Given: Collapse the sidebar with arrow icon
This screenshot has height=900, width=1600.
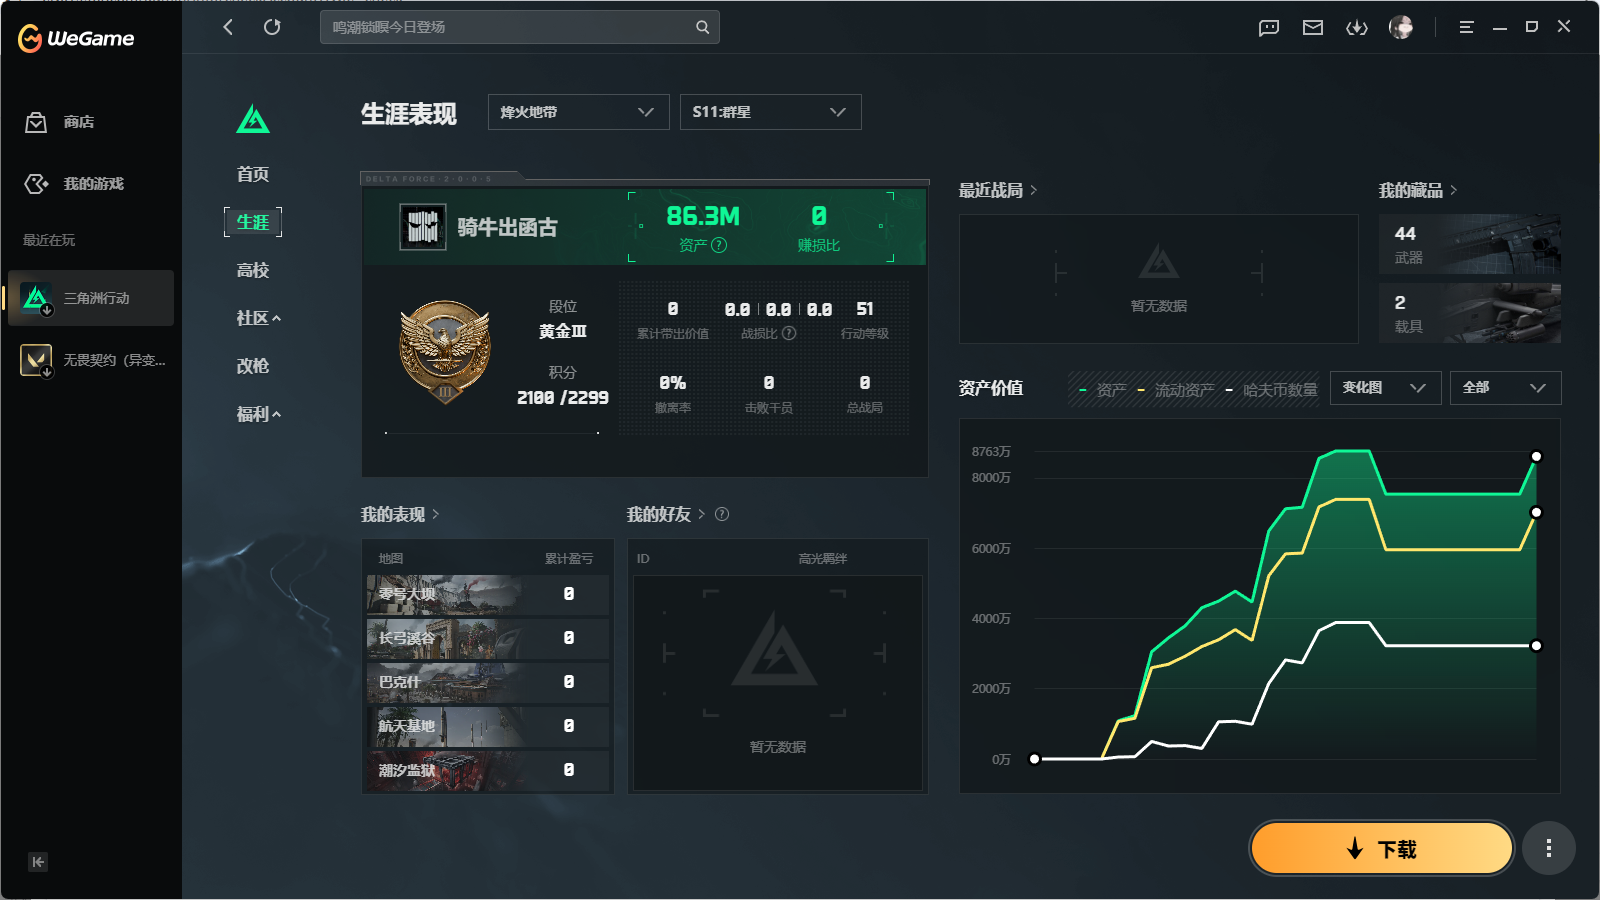Looking at the screenshot, I should click(38, 862).
